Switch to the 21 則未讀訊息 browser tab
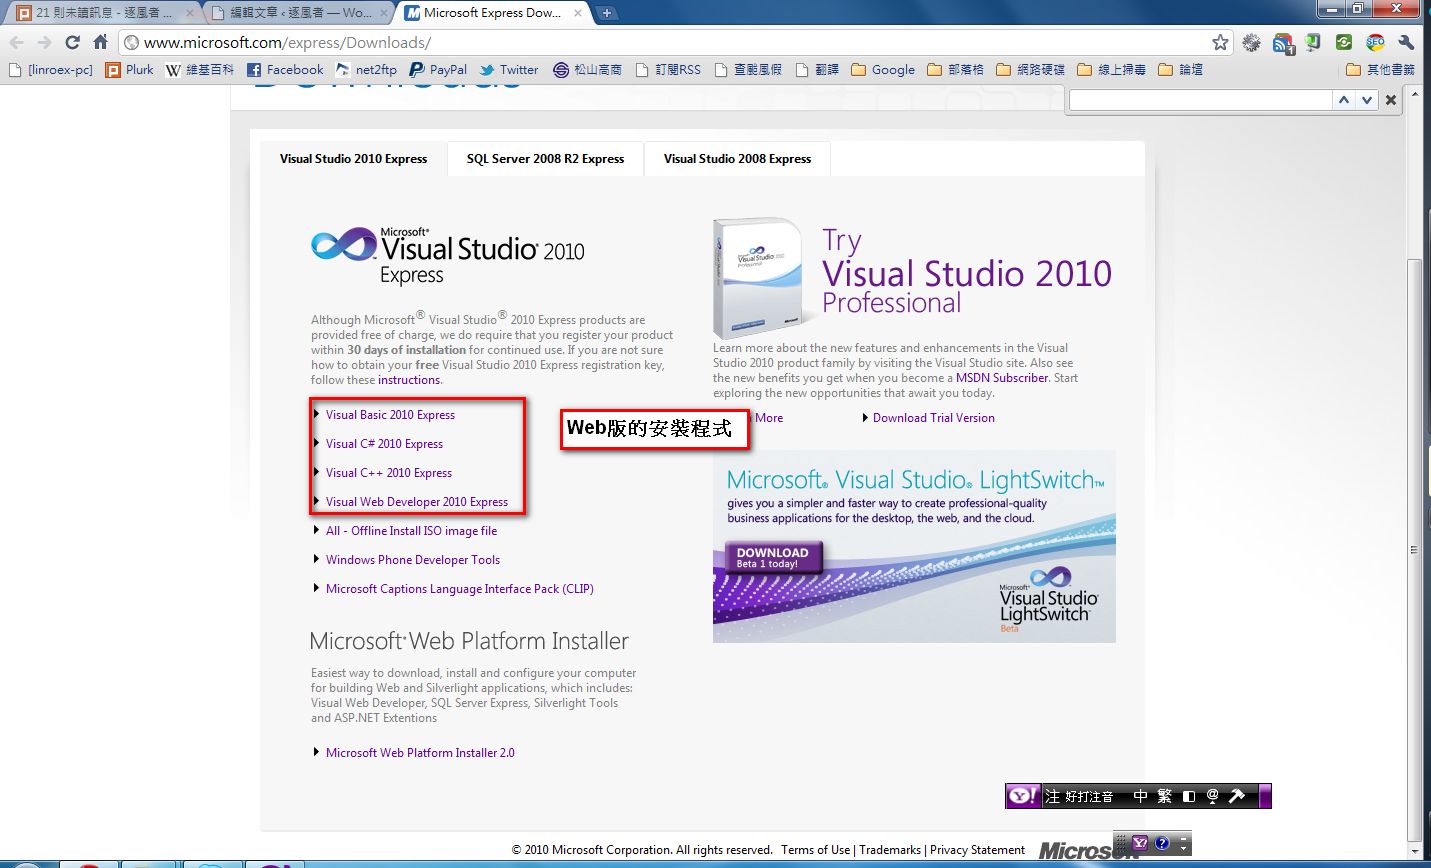This screenshot has width=1431, height=868. [x=104, y=13]
